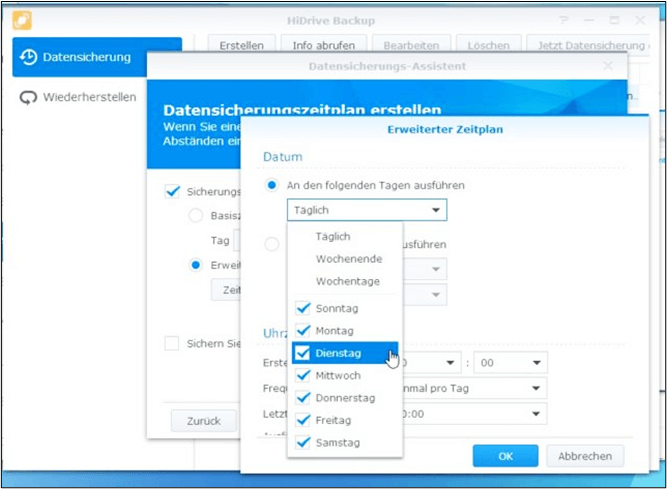
Task: Toggle the Sicherungs checkbox in the assistant
Action: click(x=172, y=191)
